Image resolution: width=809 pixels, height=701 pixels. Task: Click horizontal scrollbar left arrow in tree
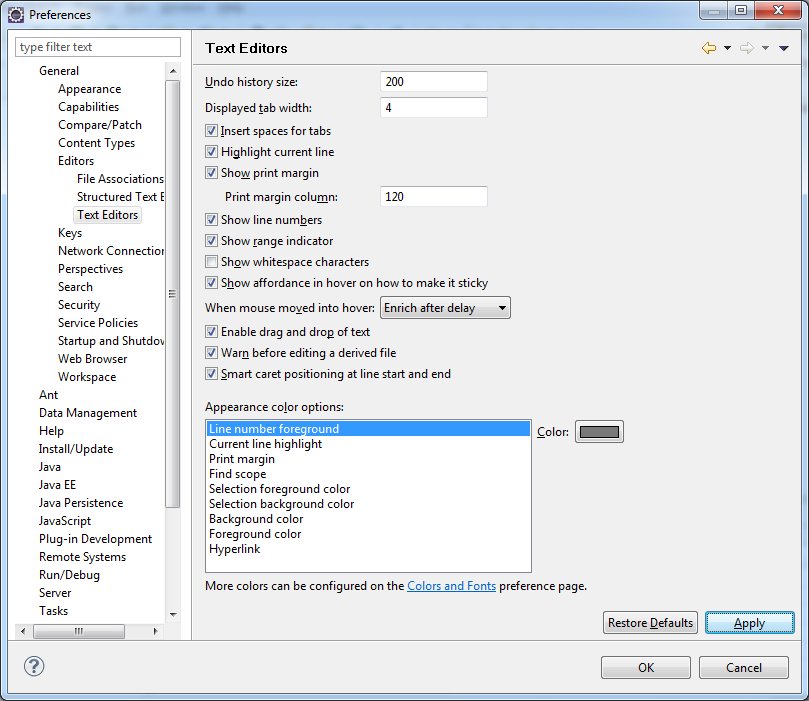tap(23, 631)
